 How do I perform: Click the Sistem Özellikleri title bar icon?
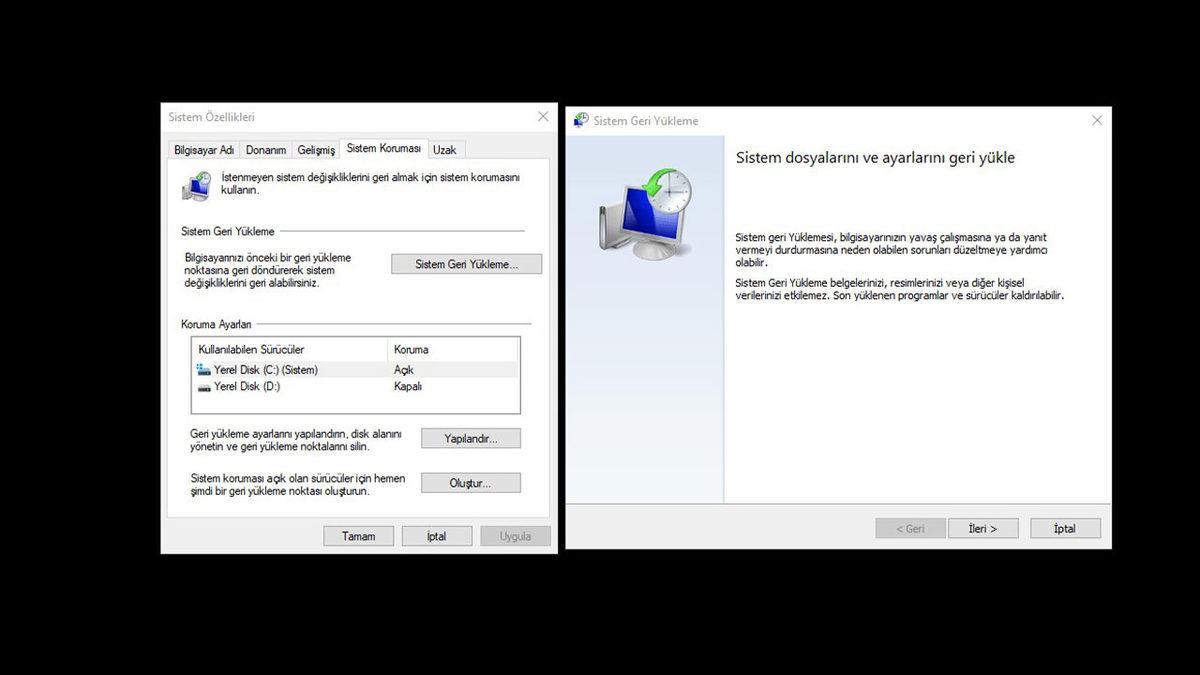point(175,116)
